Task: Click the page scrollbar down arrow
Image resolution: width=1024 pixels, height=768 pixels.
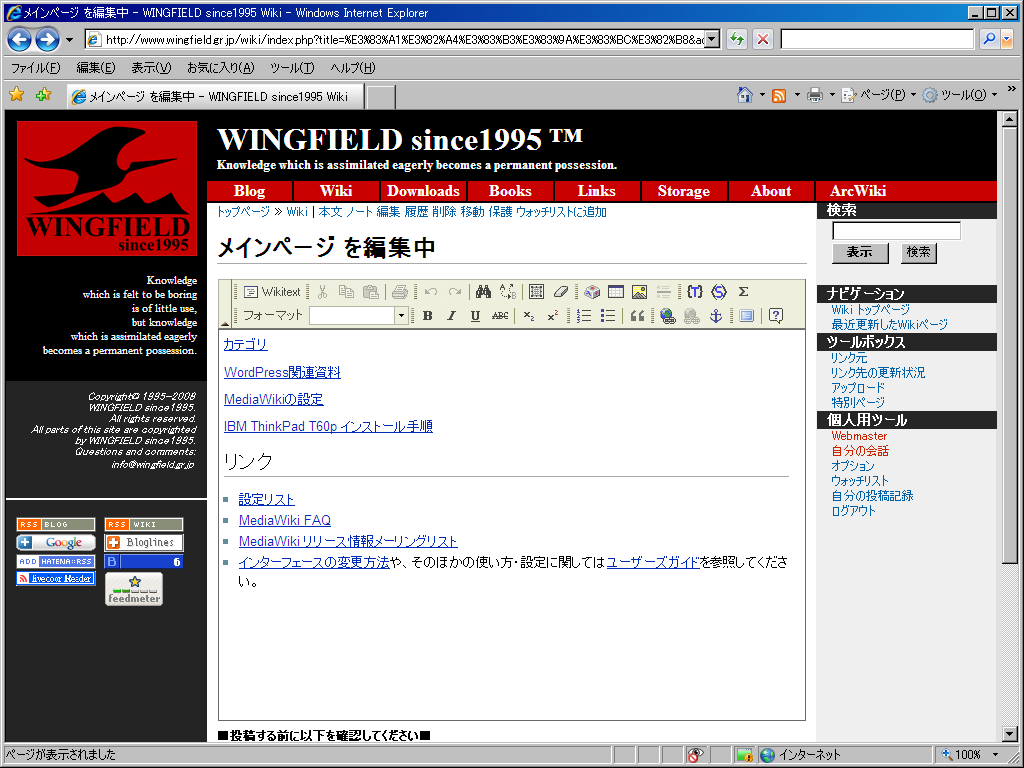Action: tap(1009, 734)
